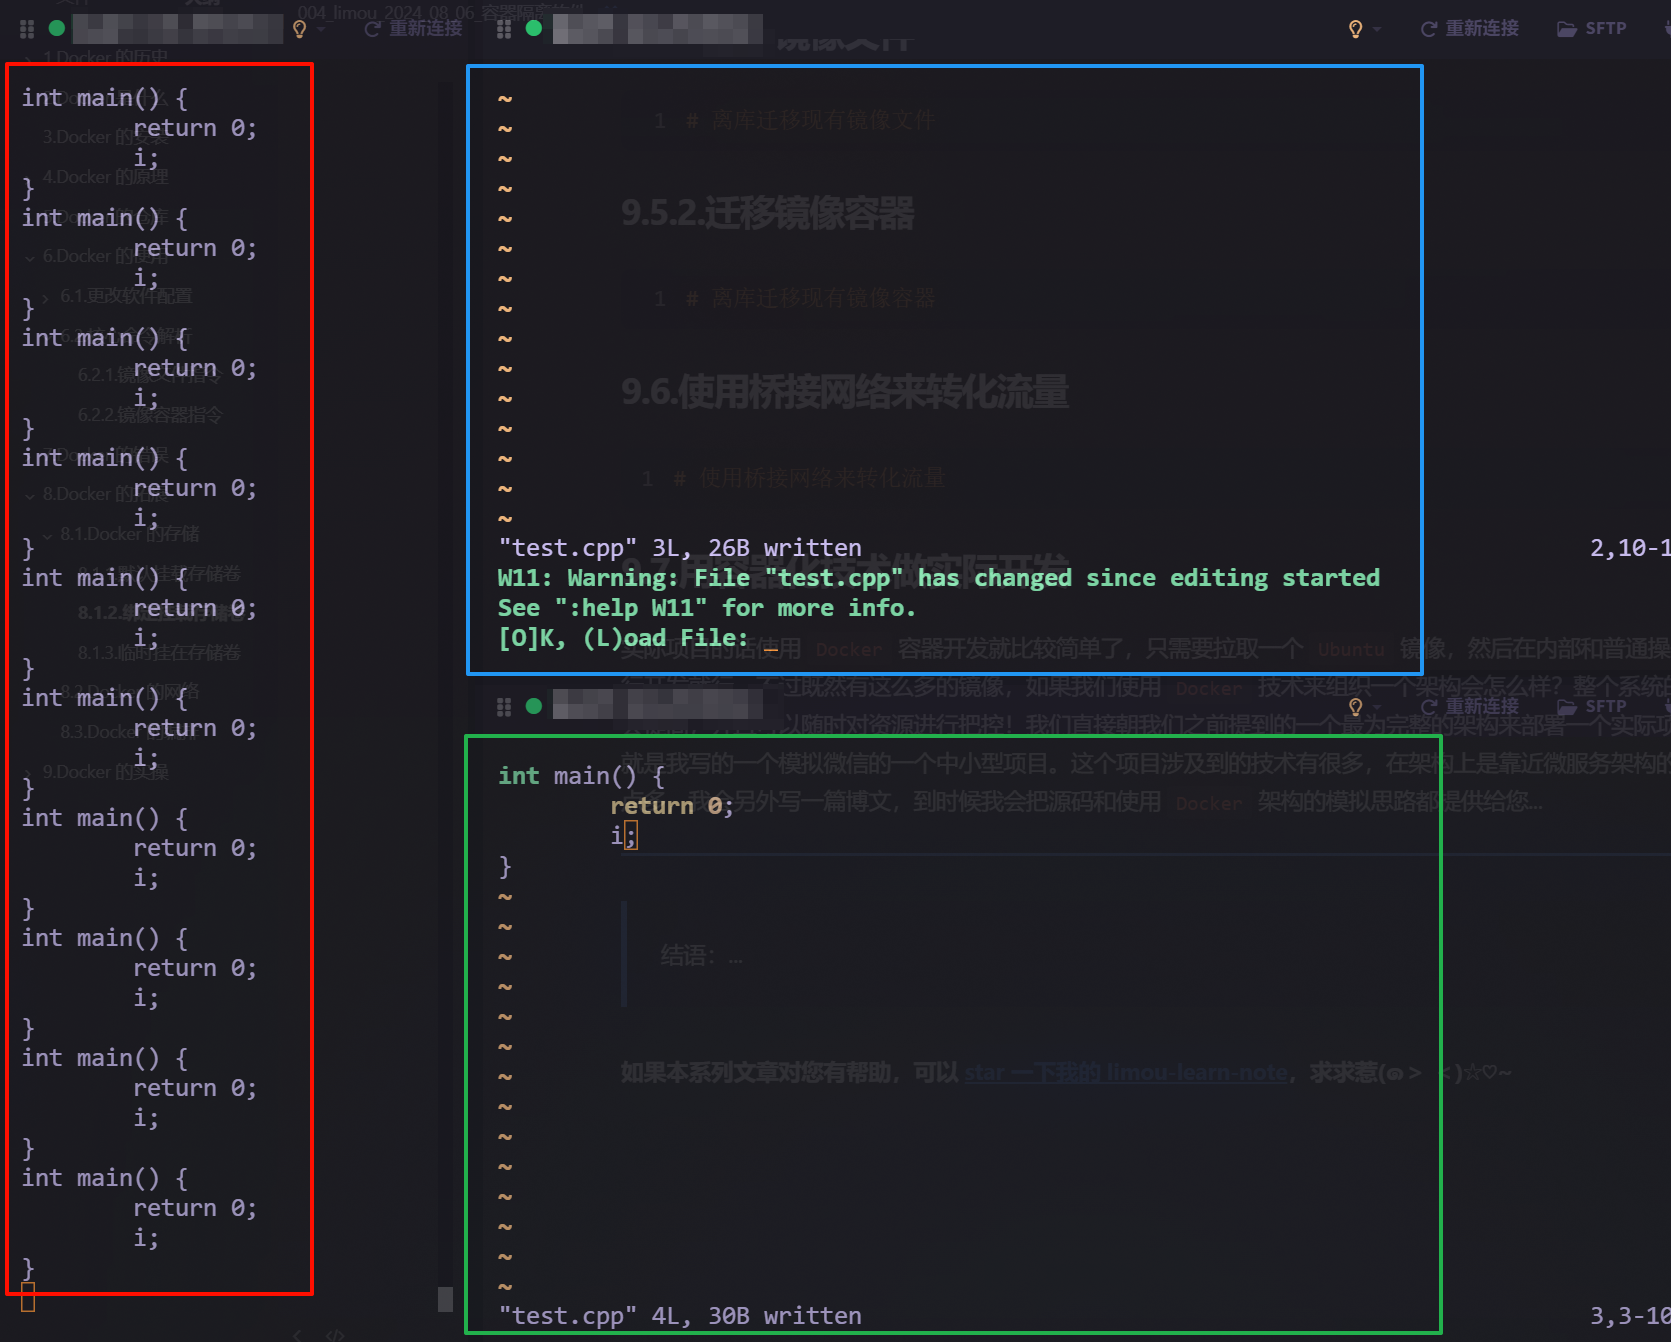Expand the lightbulb dropdown in the bottom-right pane
This screenshot has width=1671, height=1342.
pos(1377,707)
